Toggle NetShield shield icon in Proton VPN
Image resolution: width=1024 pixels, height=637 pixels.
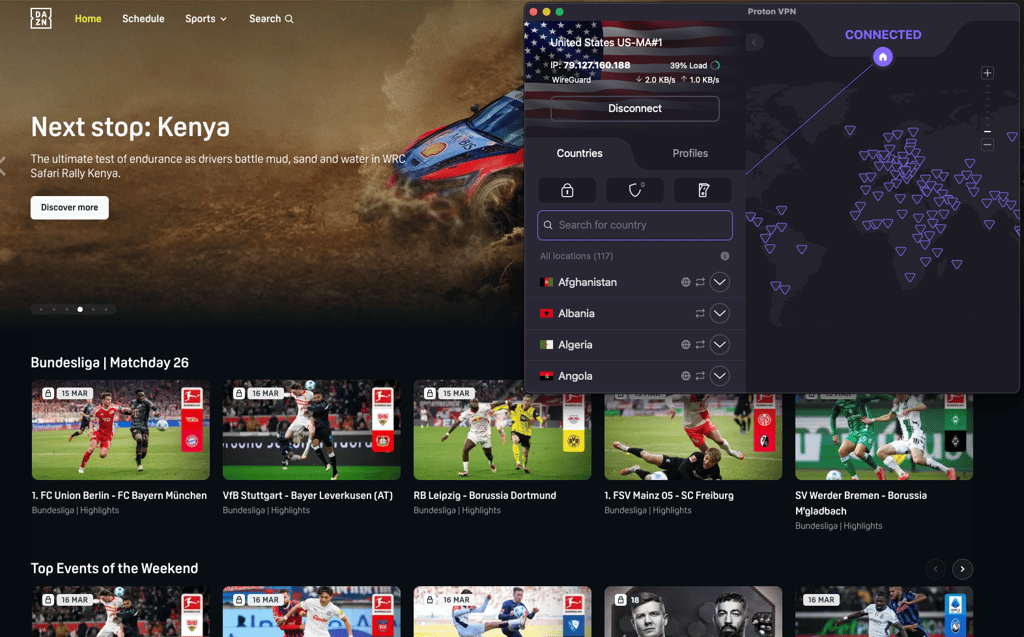(635, 190)
